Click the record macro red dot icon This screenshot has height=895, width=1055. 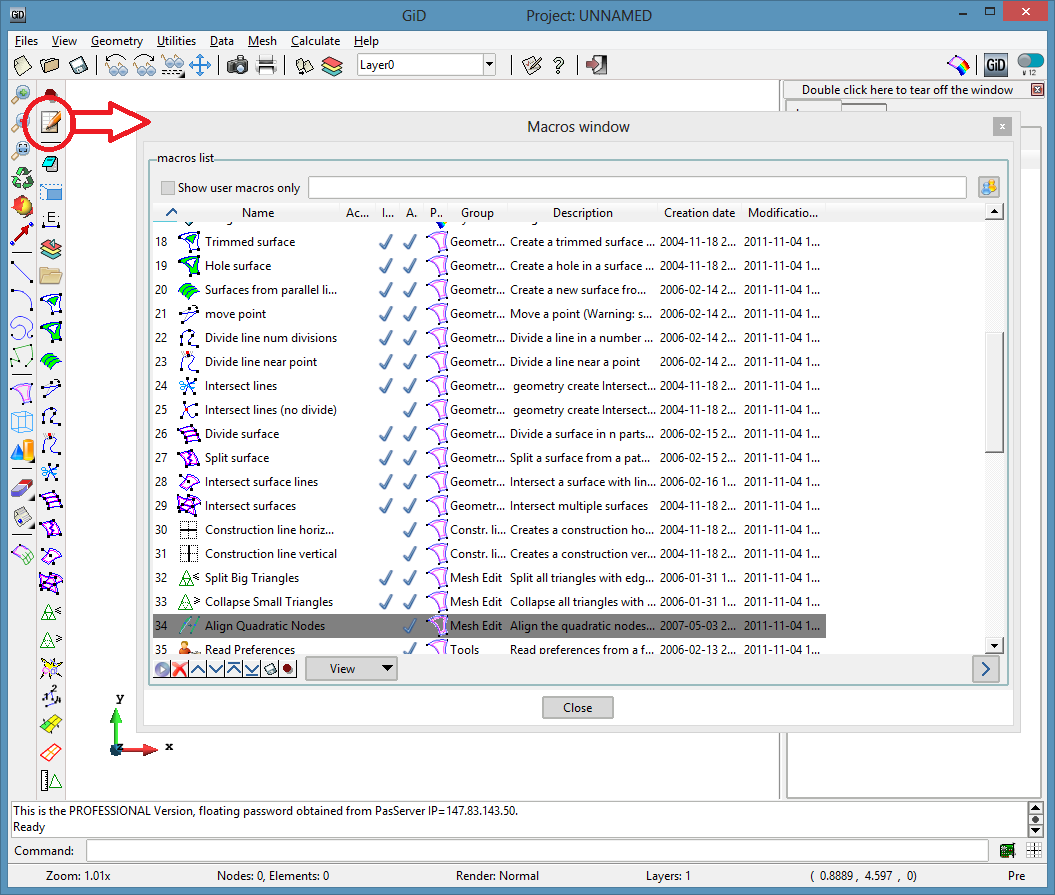287,669
